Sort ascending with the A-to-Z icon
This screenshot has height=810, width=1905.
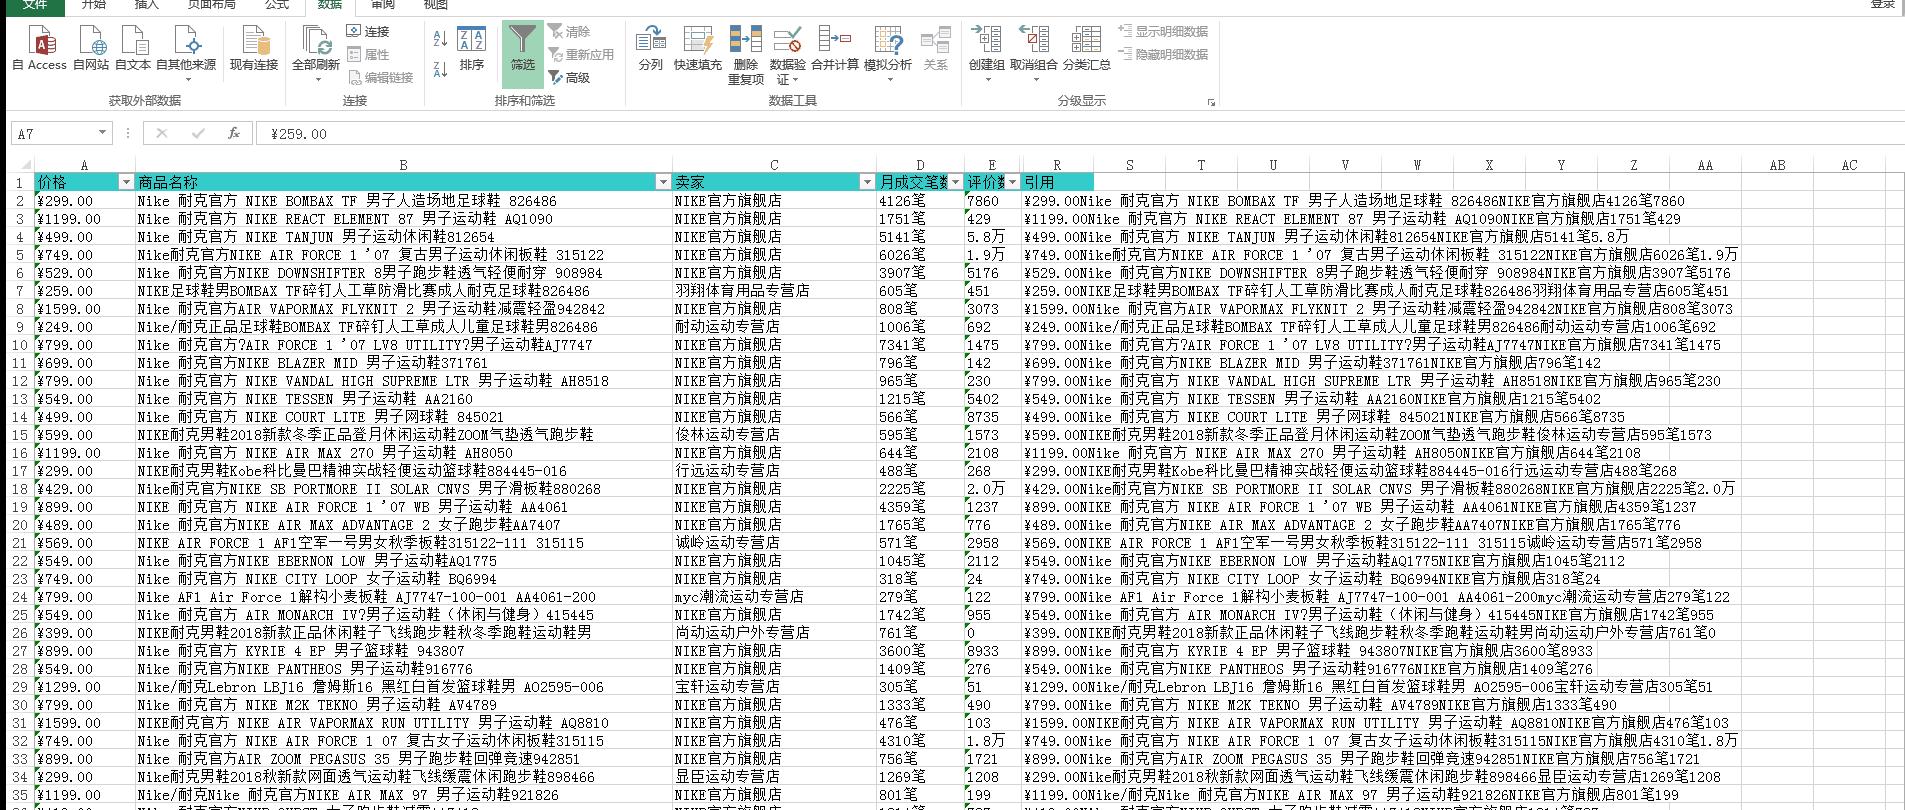pyautogui.click(x=440, y=38)
